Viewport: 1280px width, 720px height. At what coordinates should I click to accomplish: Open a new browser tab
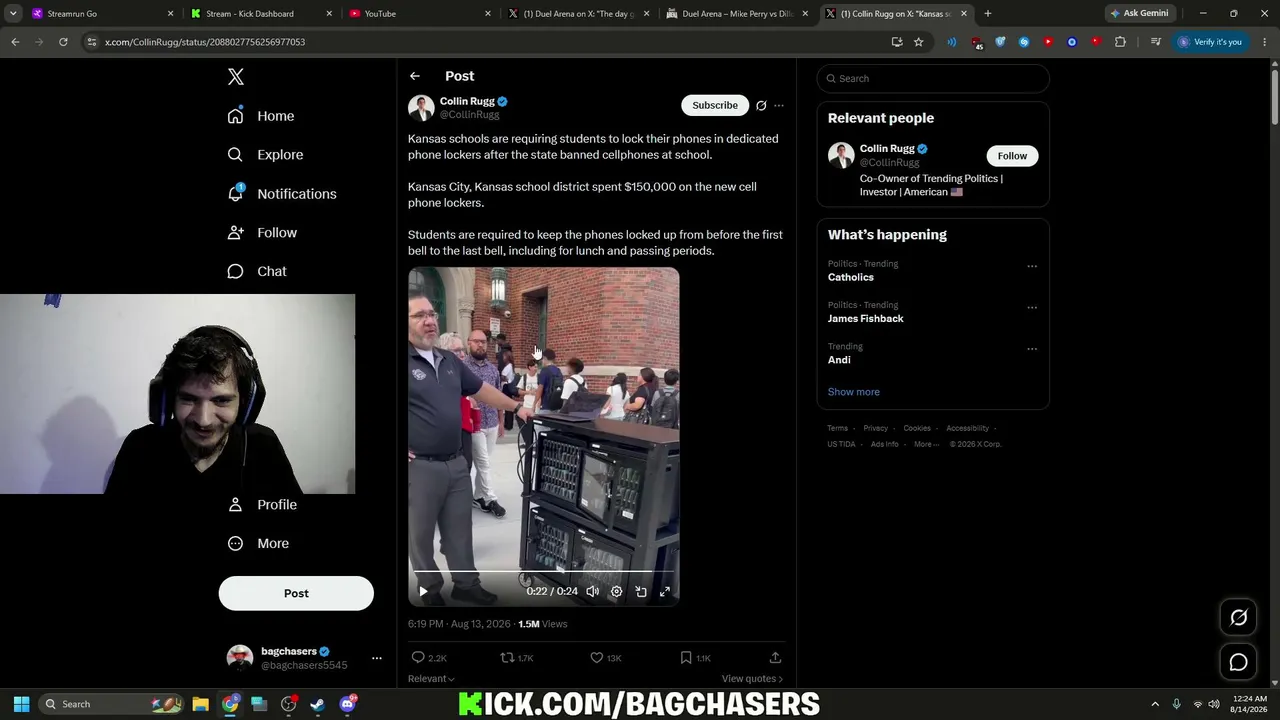click(988, 14)
